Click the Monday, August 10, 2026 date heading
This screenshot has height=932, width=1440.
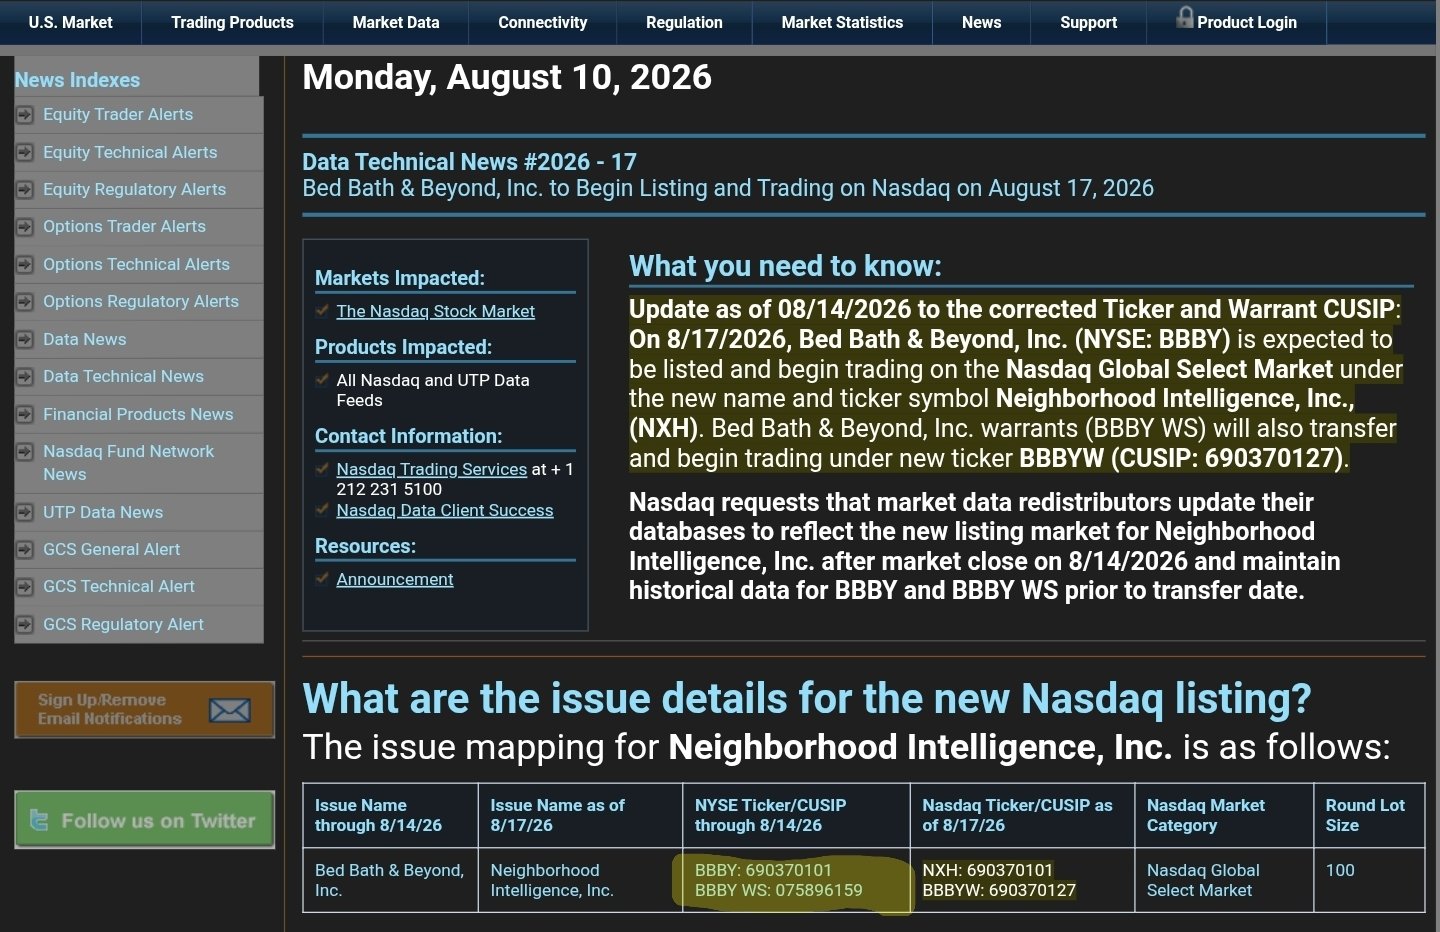point(507,77)
